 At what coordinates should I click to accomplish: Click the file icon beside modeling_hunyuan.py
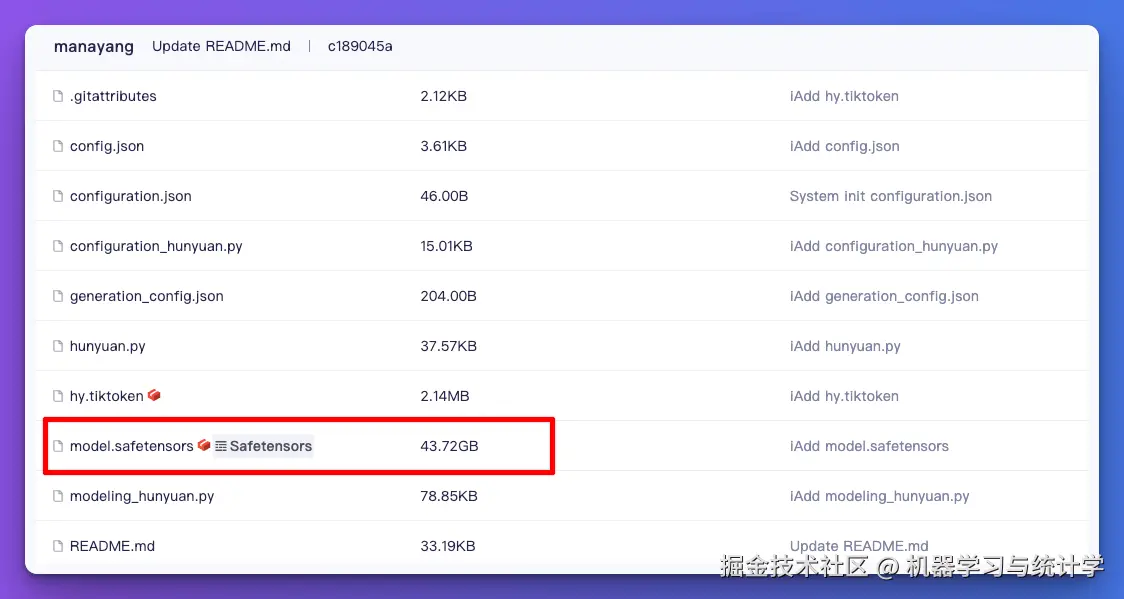(57, 496)
